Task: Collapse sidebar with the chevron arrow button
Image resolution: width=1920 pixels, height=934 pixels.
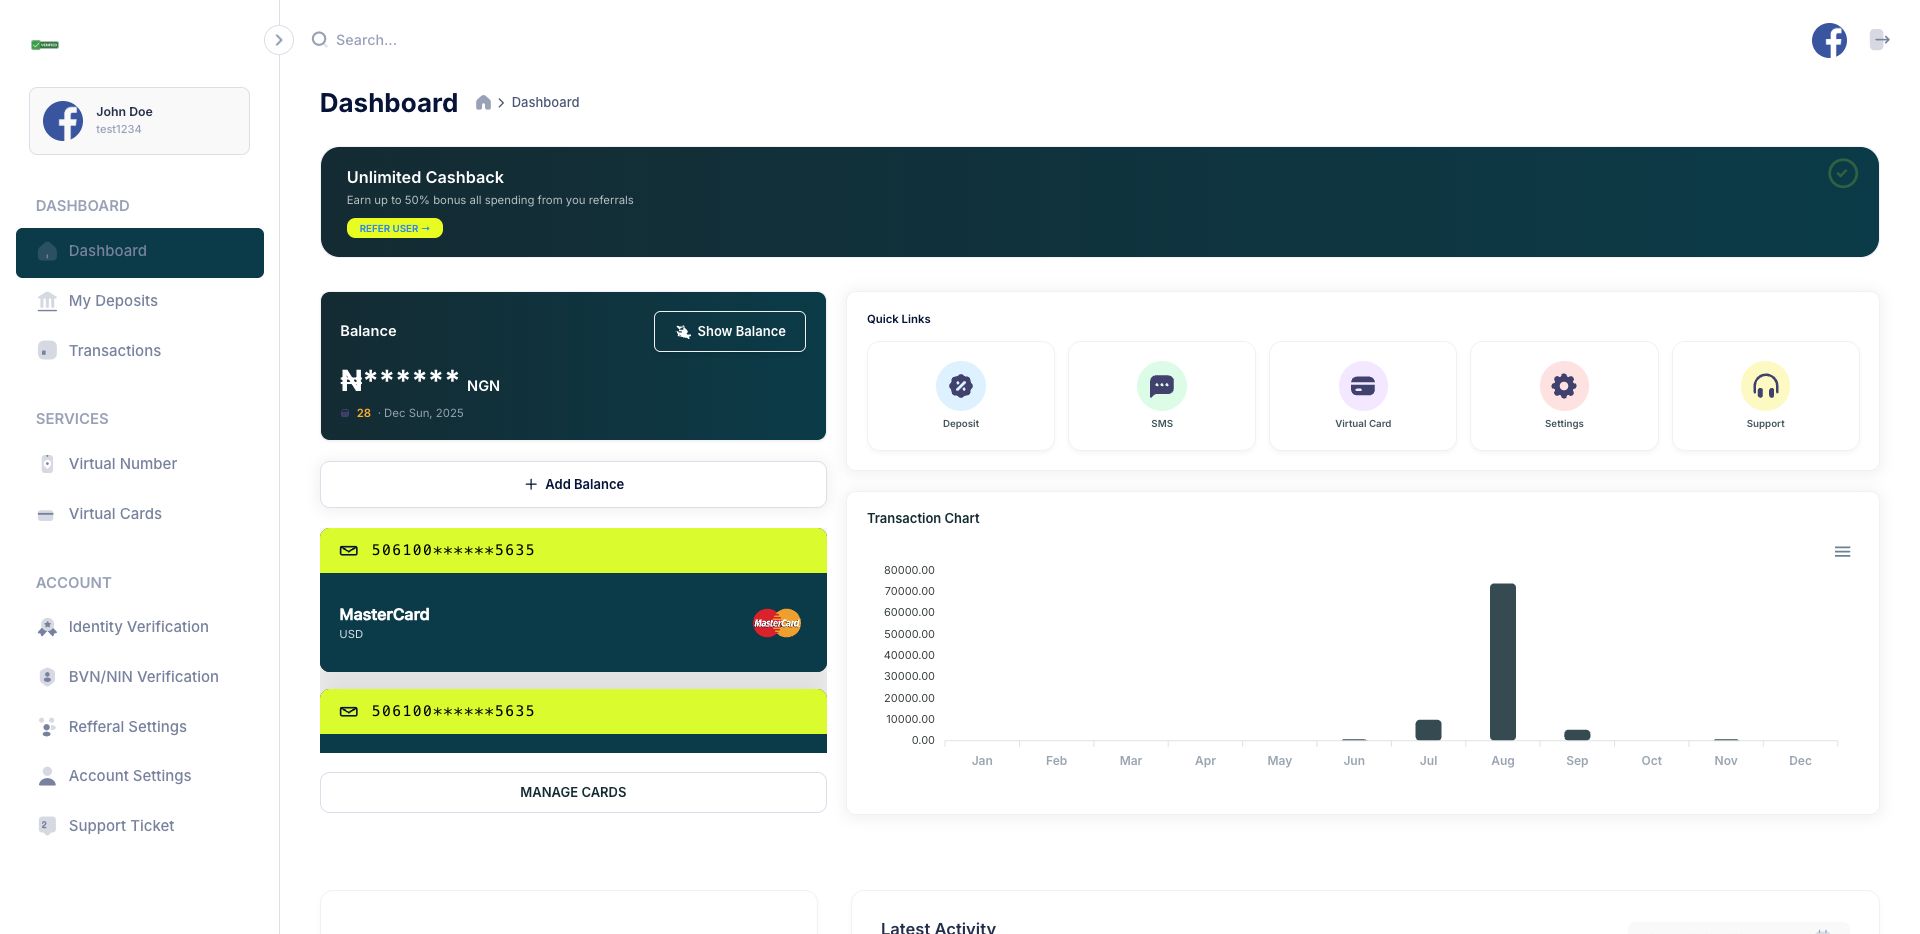Action: click(279, 40)
